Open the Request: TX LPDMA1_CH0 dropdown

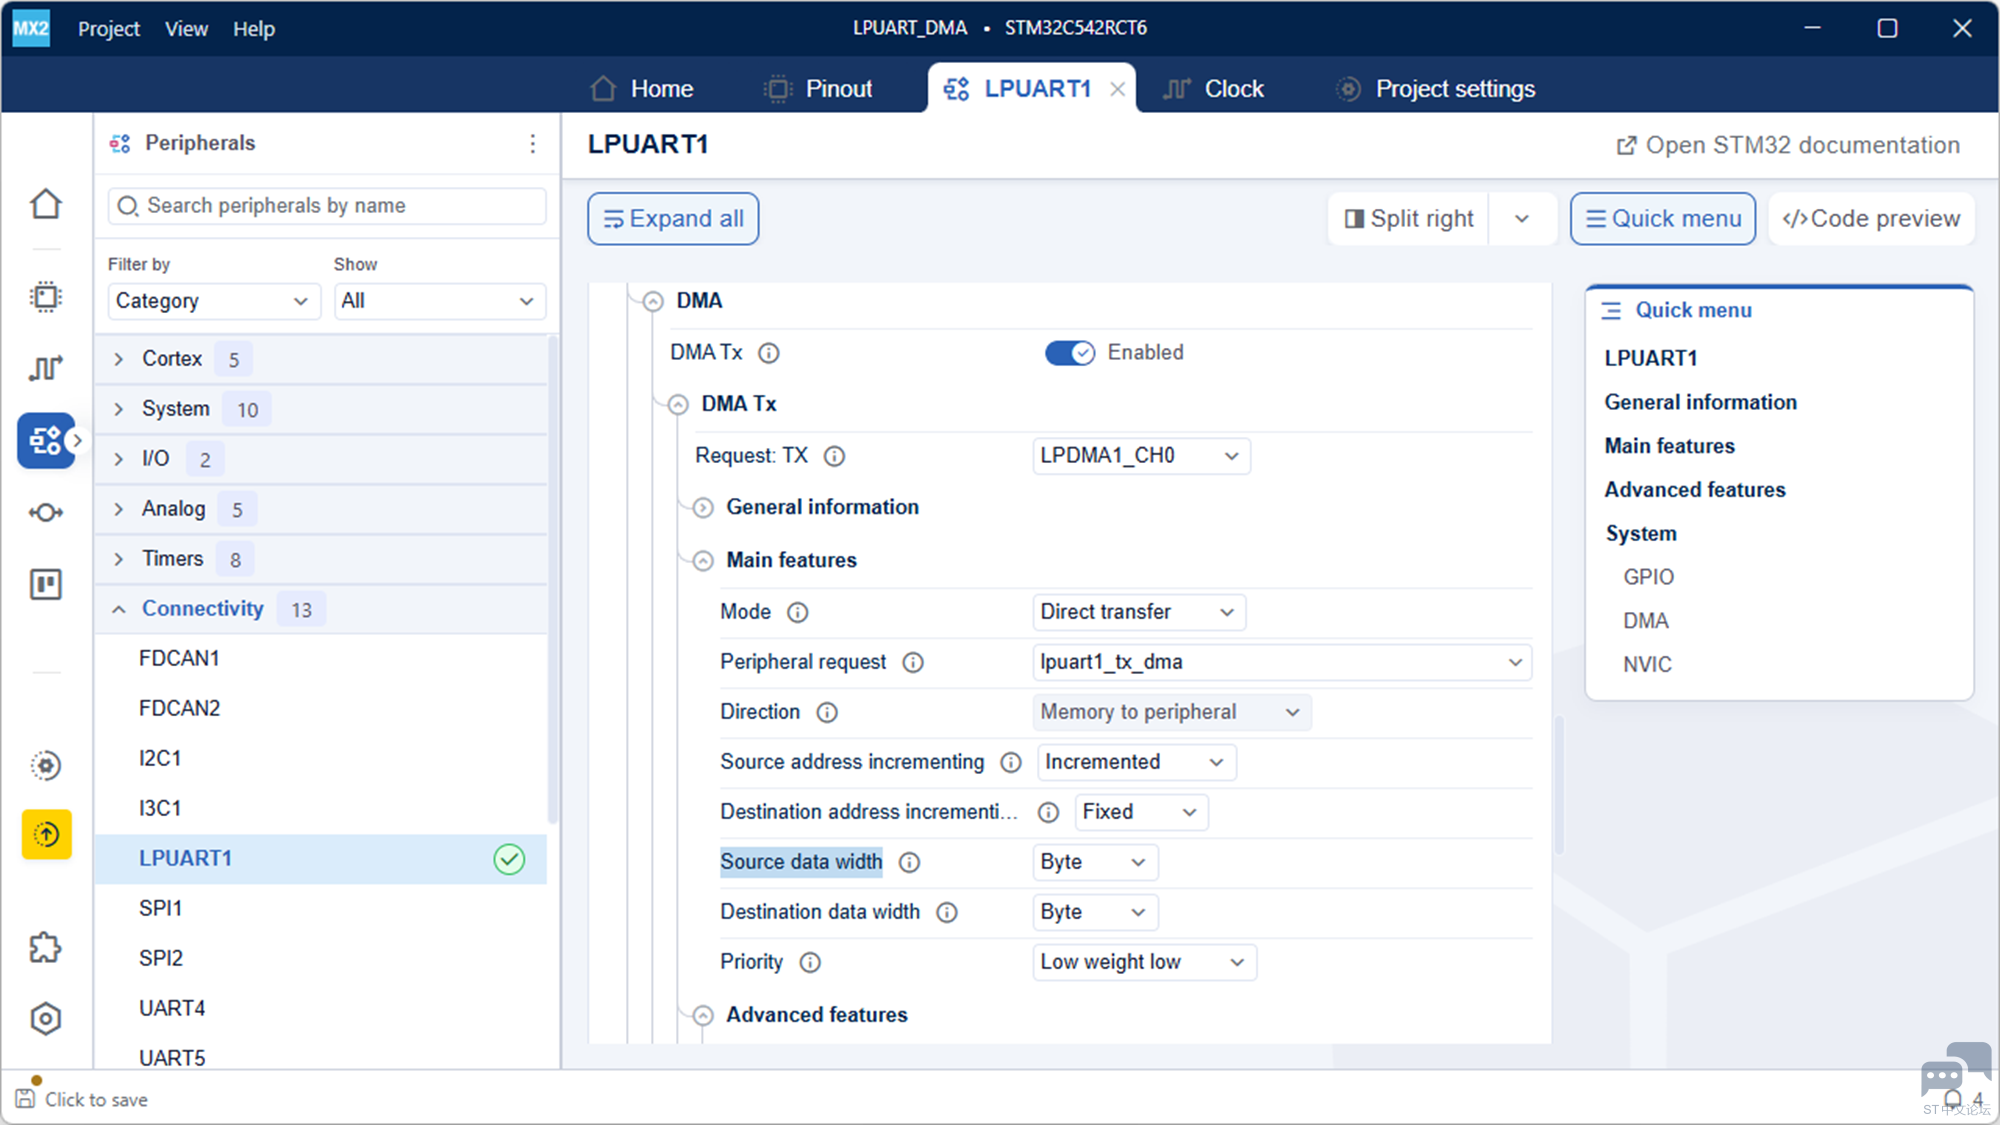[1141, 456]
